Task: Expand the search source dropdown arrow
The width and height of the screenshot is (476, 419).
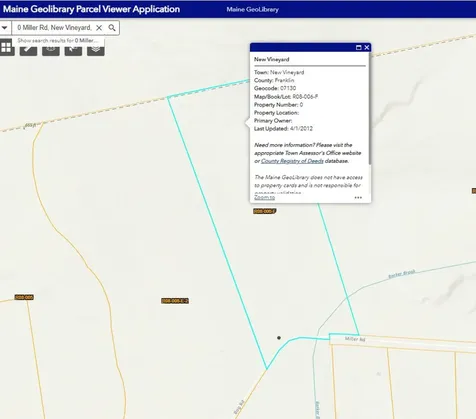Action: point(4,28)
